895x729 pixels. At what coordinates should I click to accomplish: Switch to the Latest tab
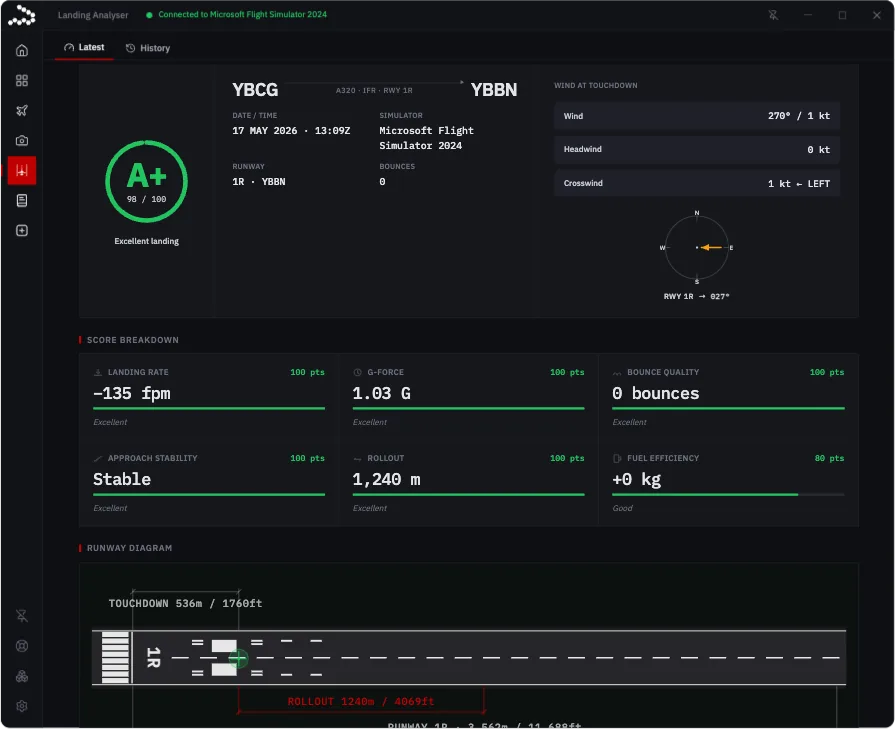coord(84,47)
